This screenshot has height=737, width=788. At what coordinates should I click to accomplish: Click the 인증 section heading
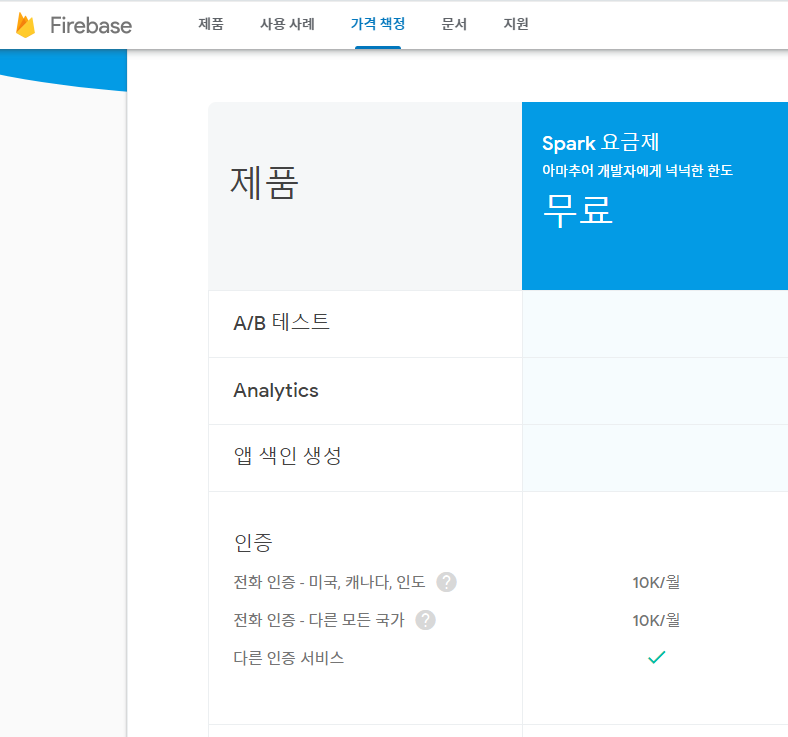coord(253,543)
